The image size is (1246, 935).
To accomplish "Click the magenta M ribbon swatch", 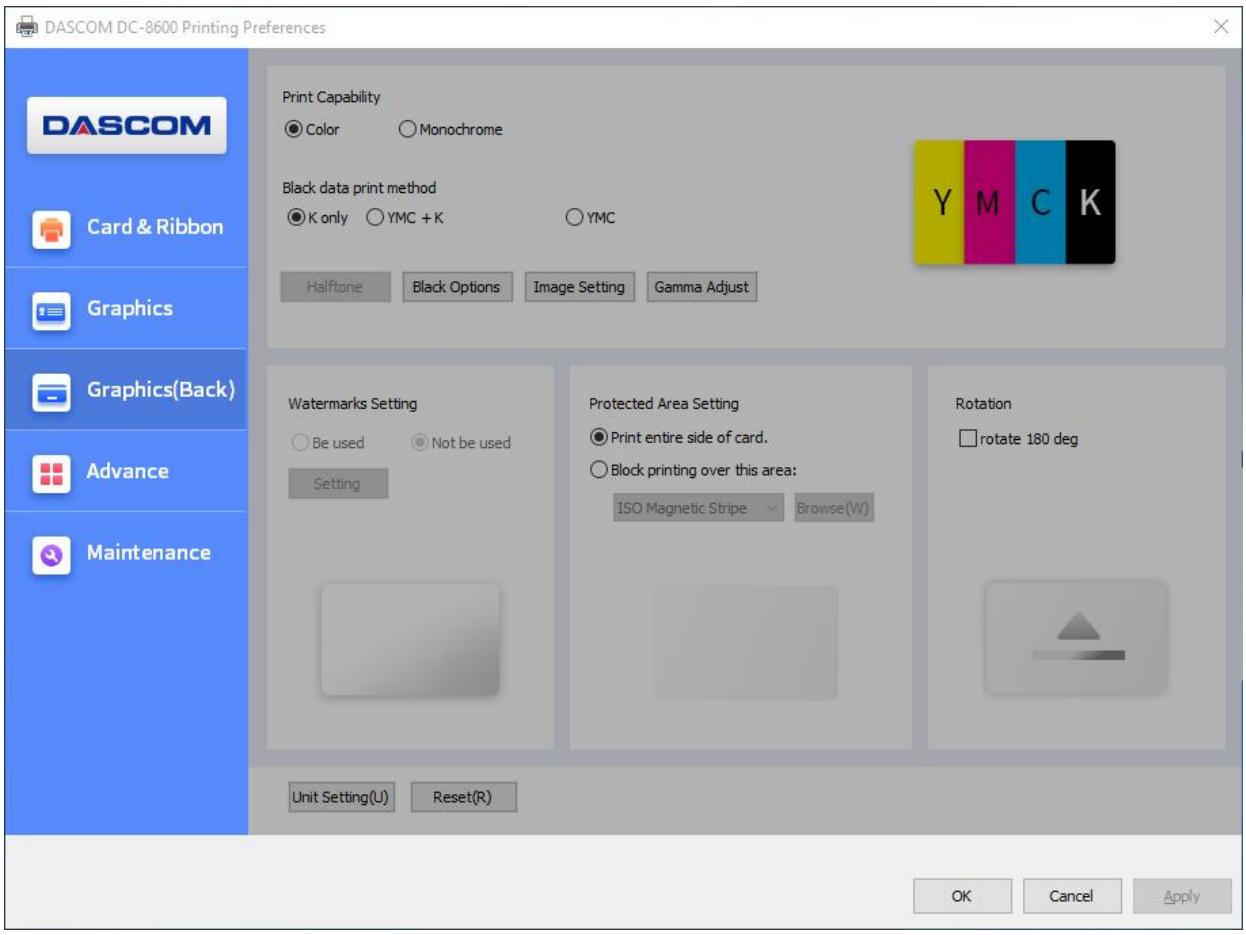I will tap(990, 202).
